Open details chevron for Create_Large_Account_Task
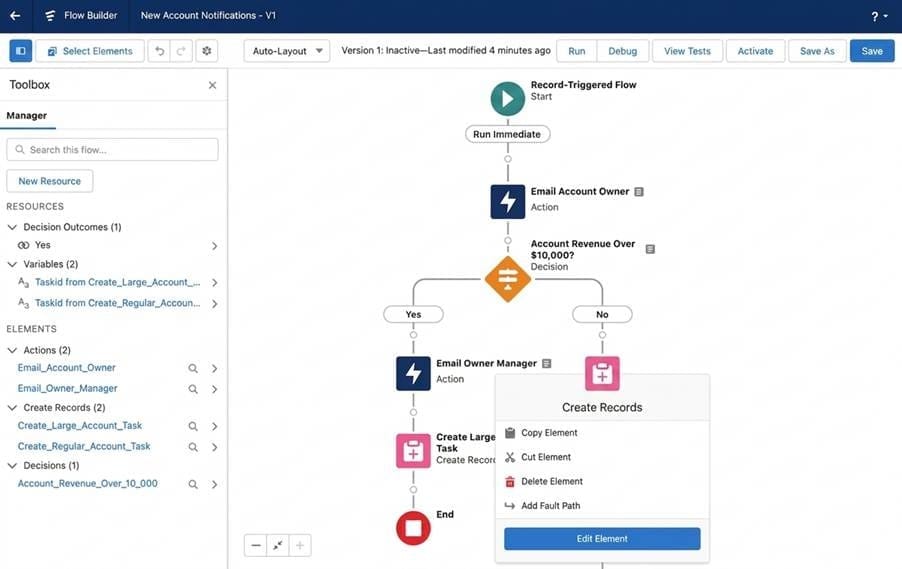 [215, 426]
